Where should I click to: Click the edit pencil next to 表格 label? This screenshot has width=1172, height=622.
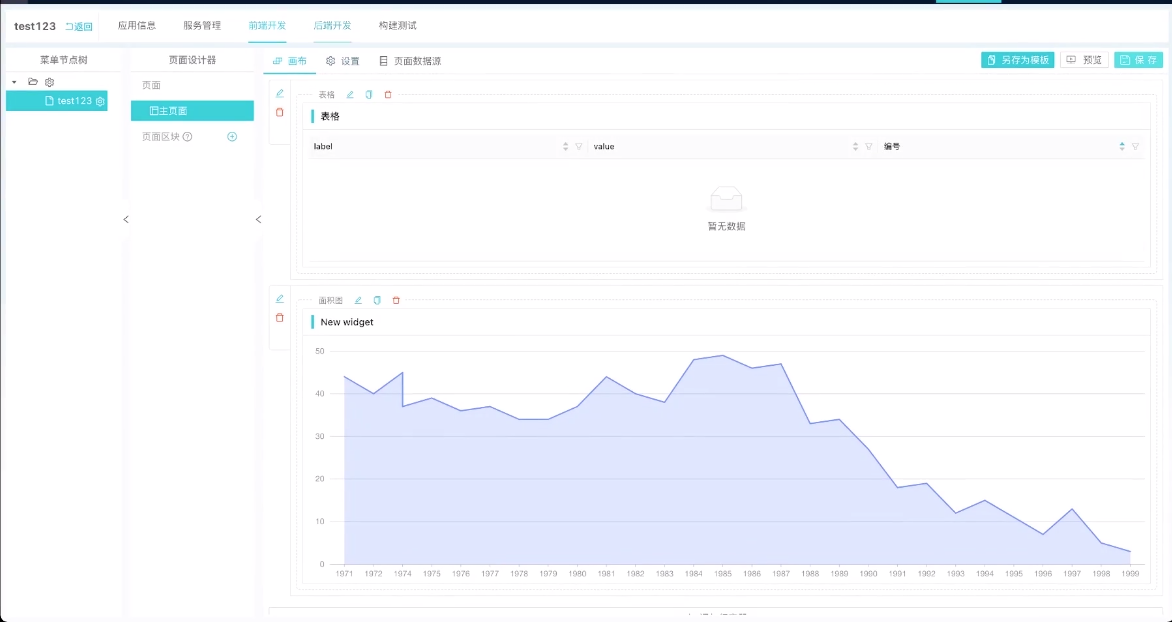click(350, 95)
